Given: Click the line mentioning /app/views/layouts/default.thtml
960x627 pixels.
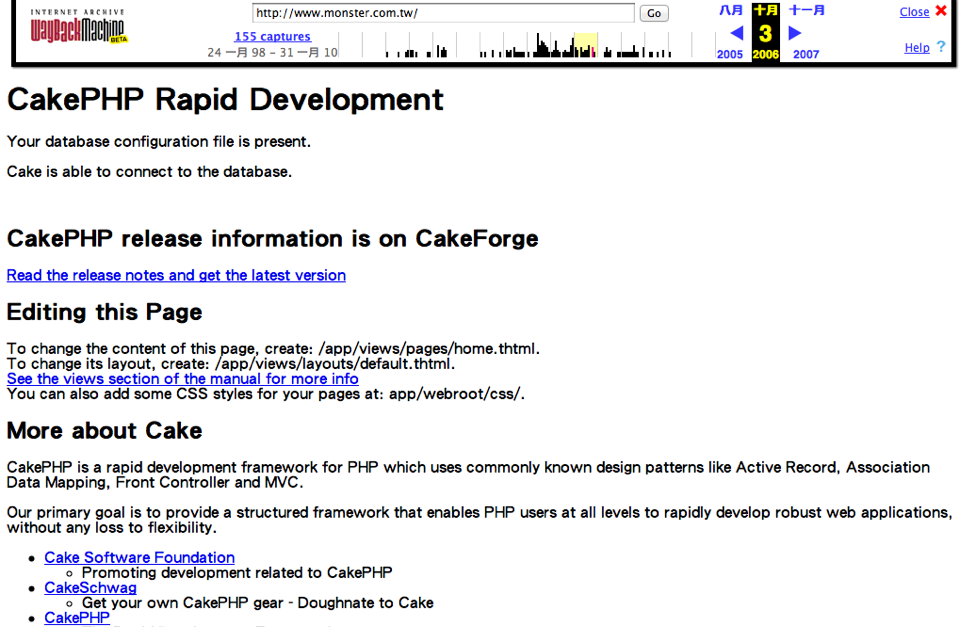Looking at the screenshot, I should coord(231,364).
